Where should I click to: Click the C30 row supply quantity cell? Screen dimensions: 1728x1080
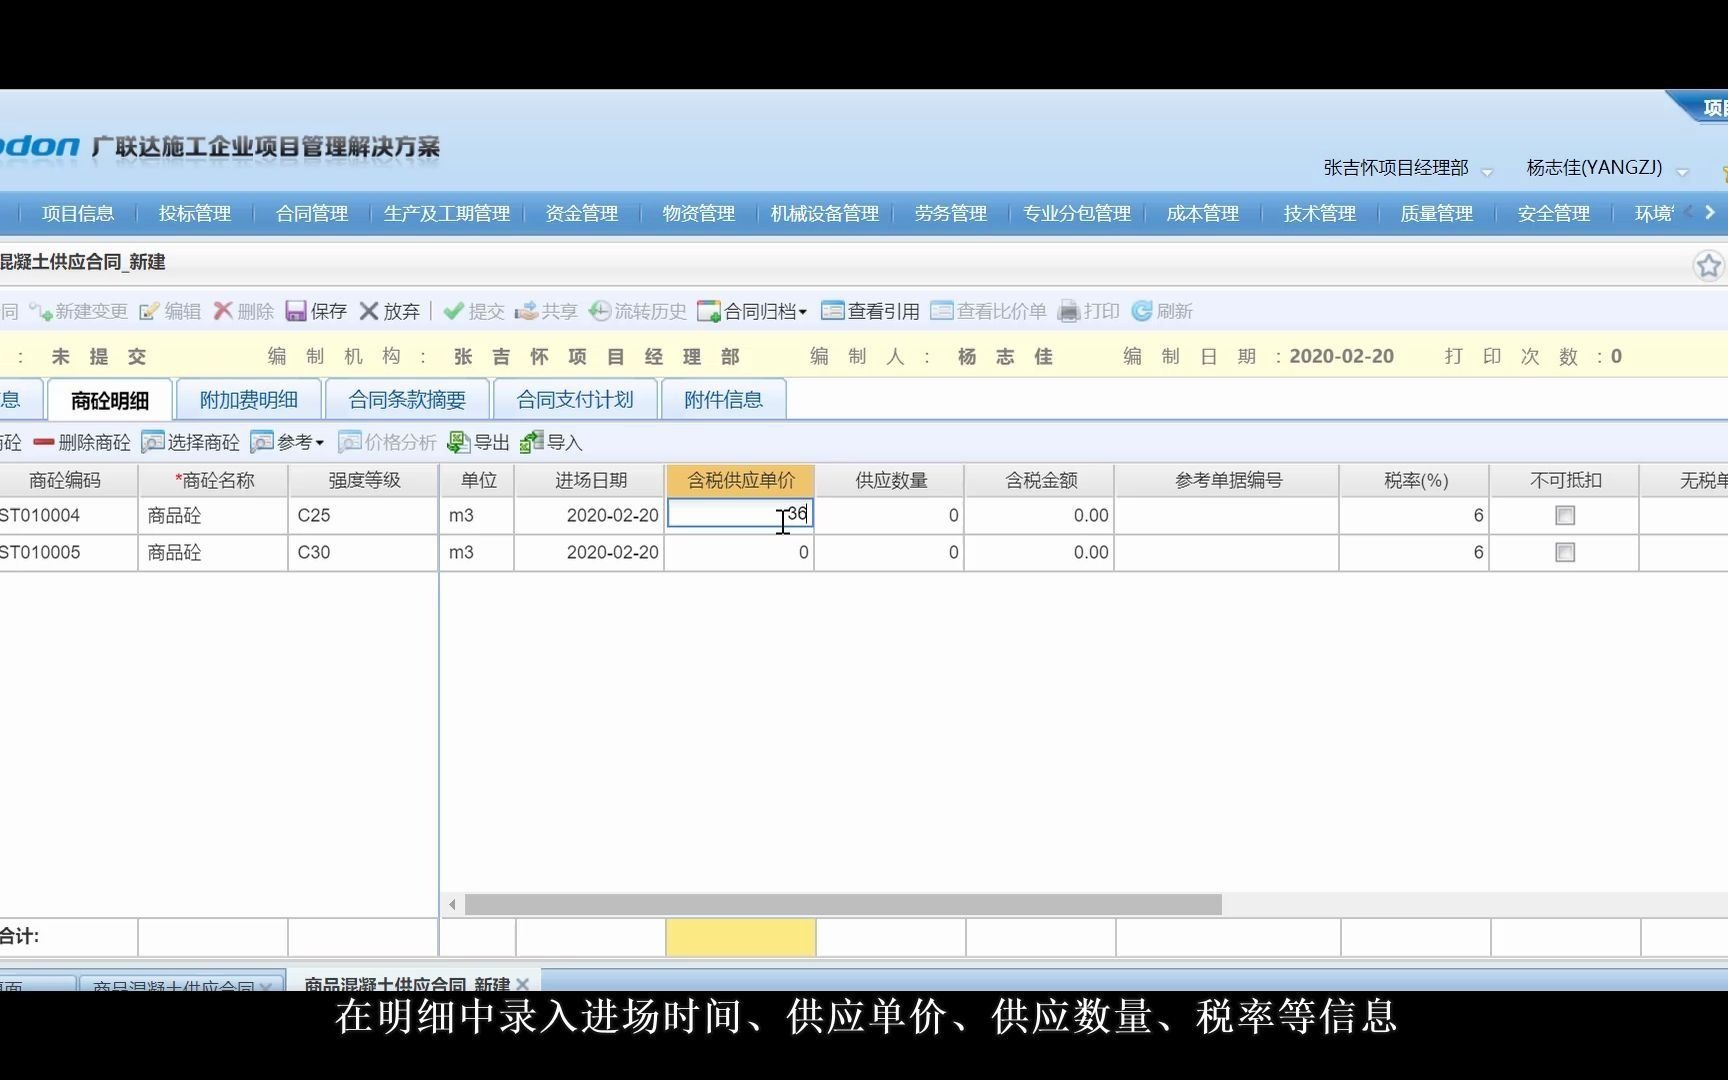point(890,552)
